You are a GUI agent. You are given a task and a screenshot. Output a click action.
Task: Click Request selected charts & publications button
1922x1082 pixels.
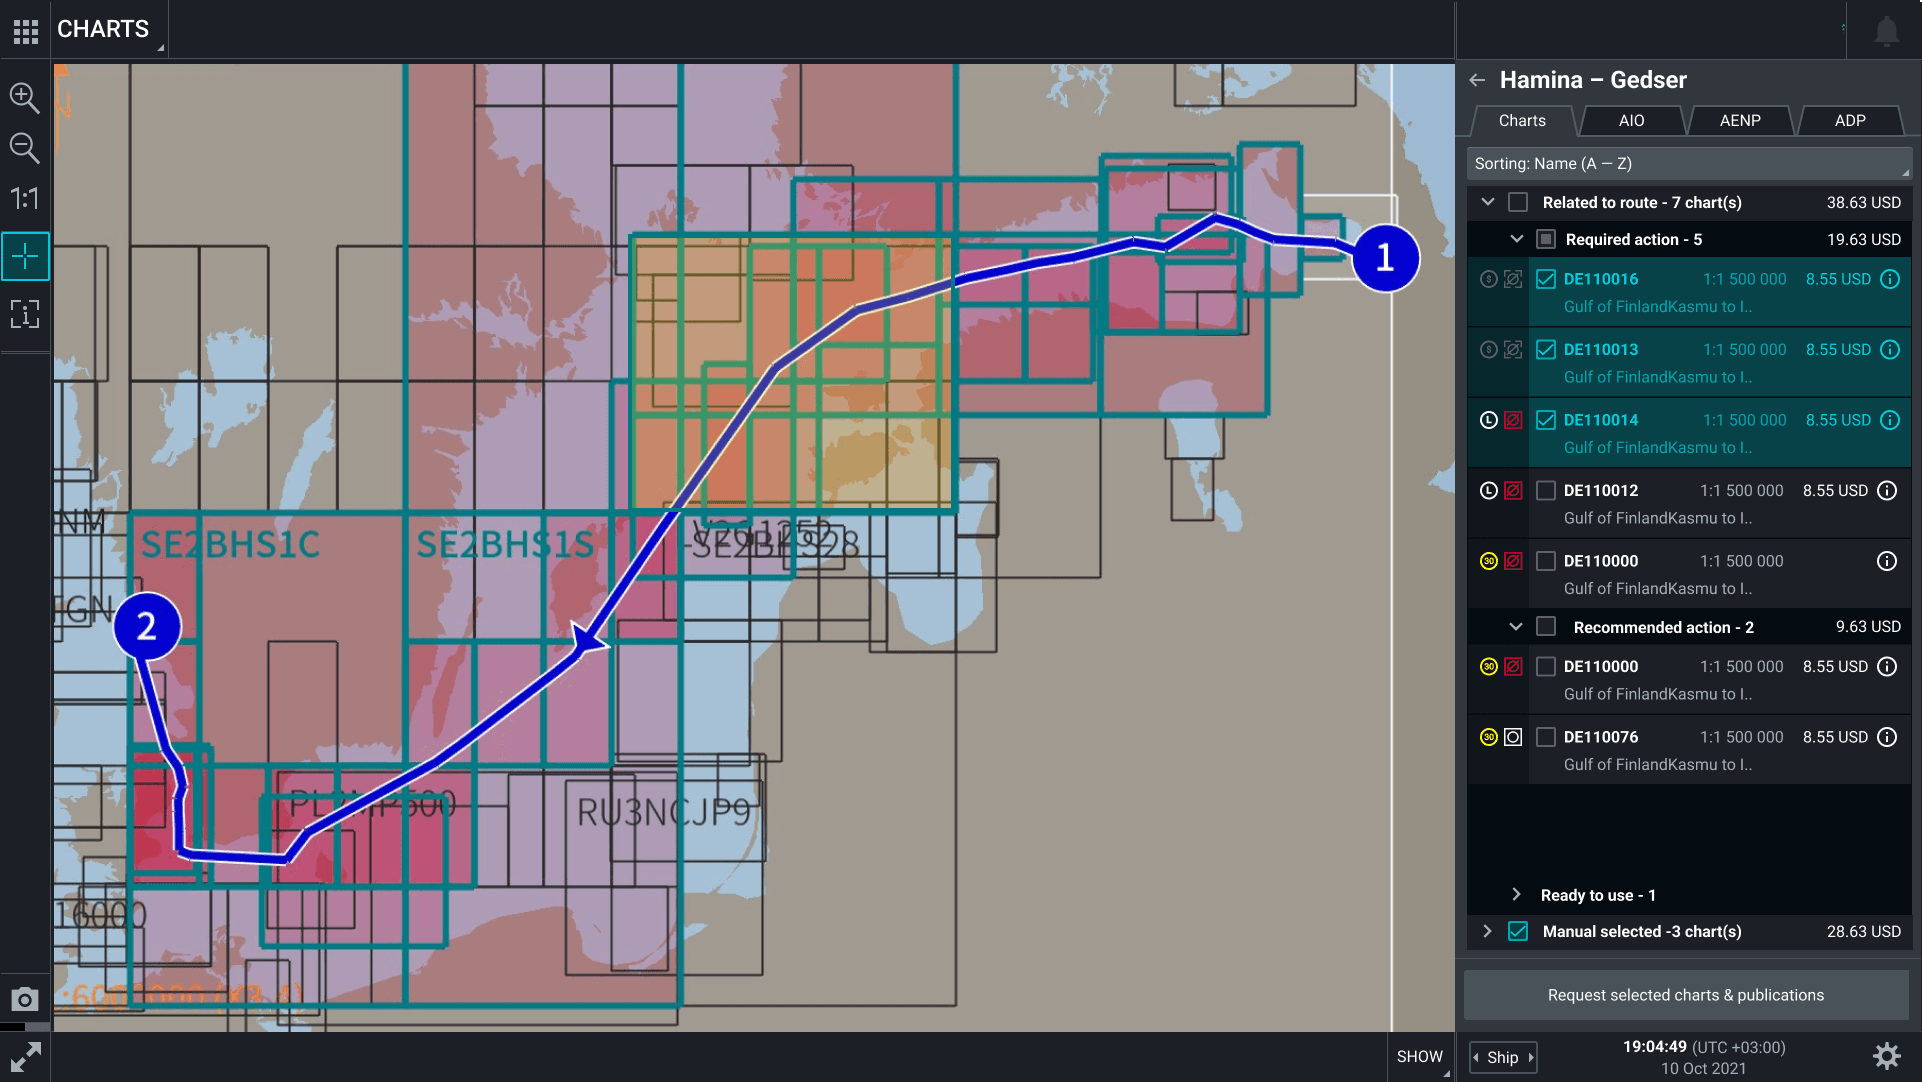[1686, 995]
